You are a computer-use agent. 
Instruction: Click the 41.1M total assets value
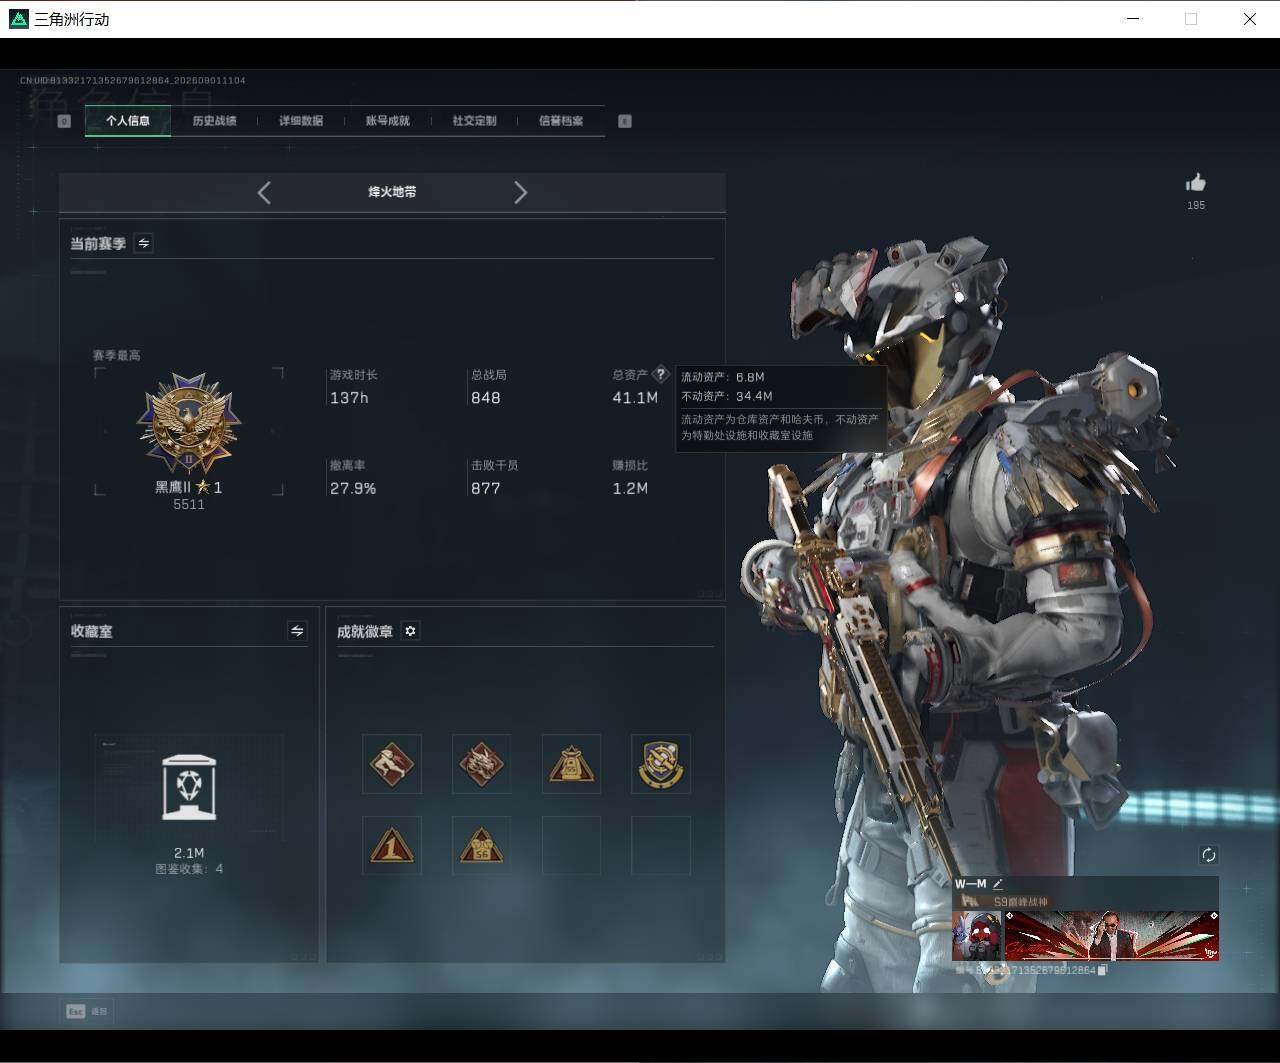(x=635, y=398)
